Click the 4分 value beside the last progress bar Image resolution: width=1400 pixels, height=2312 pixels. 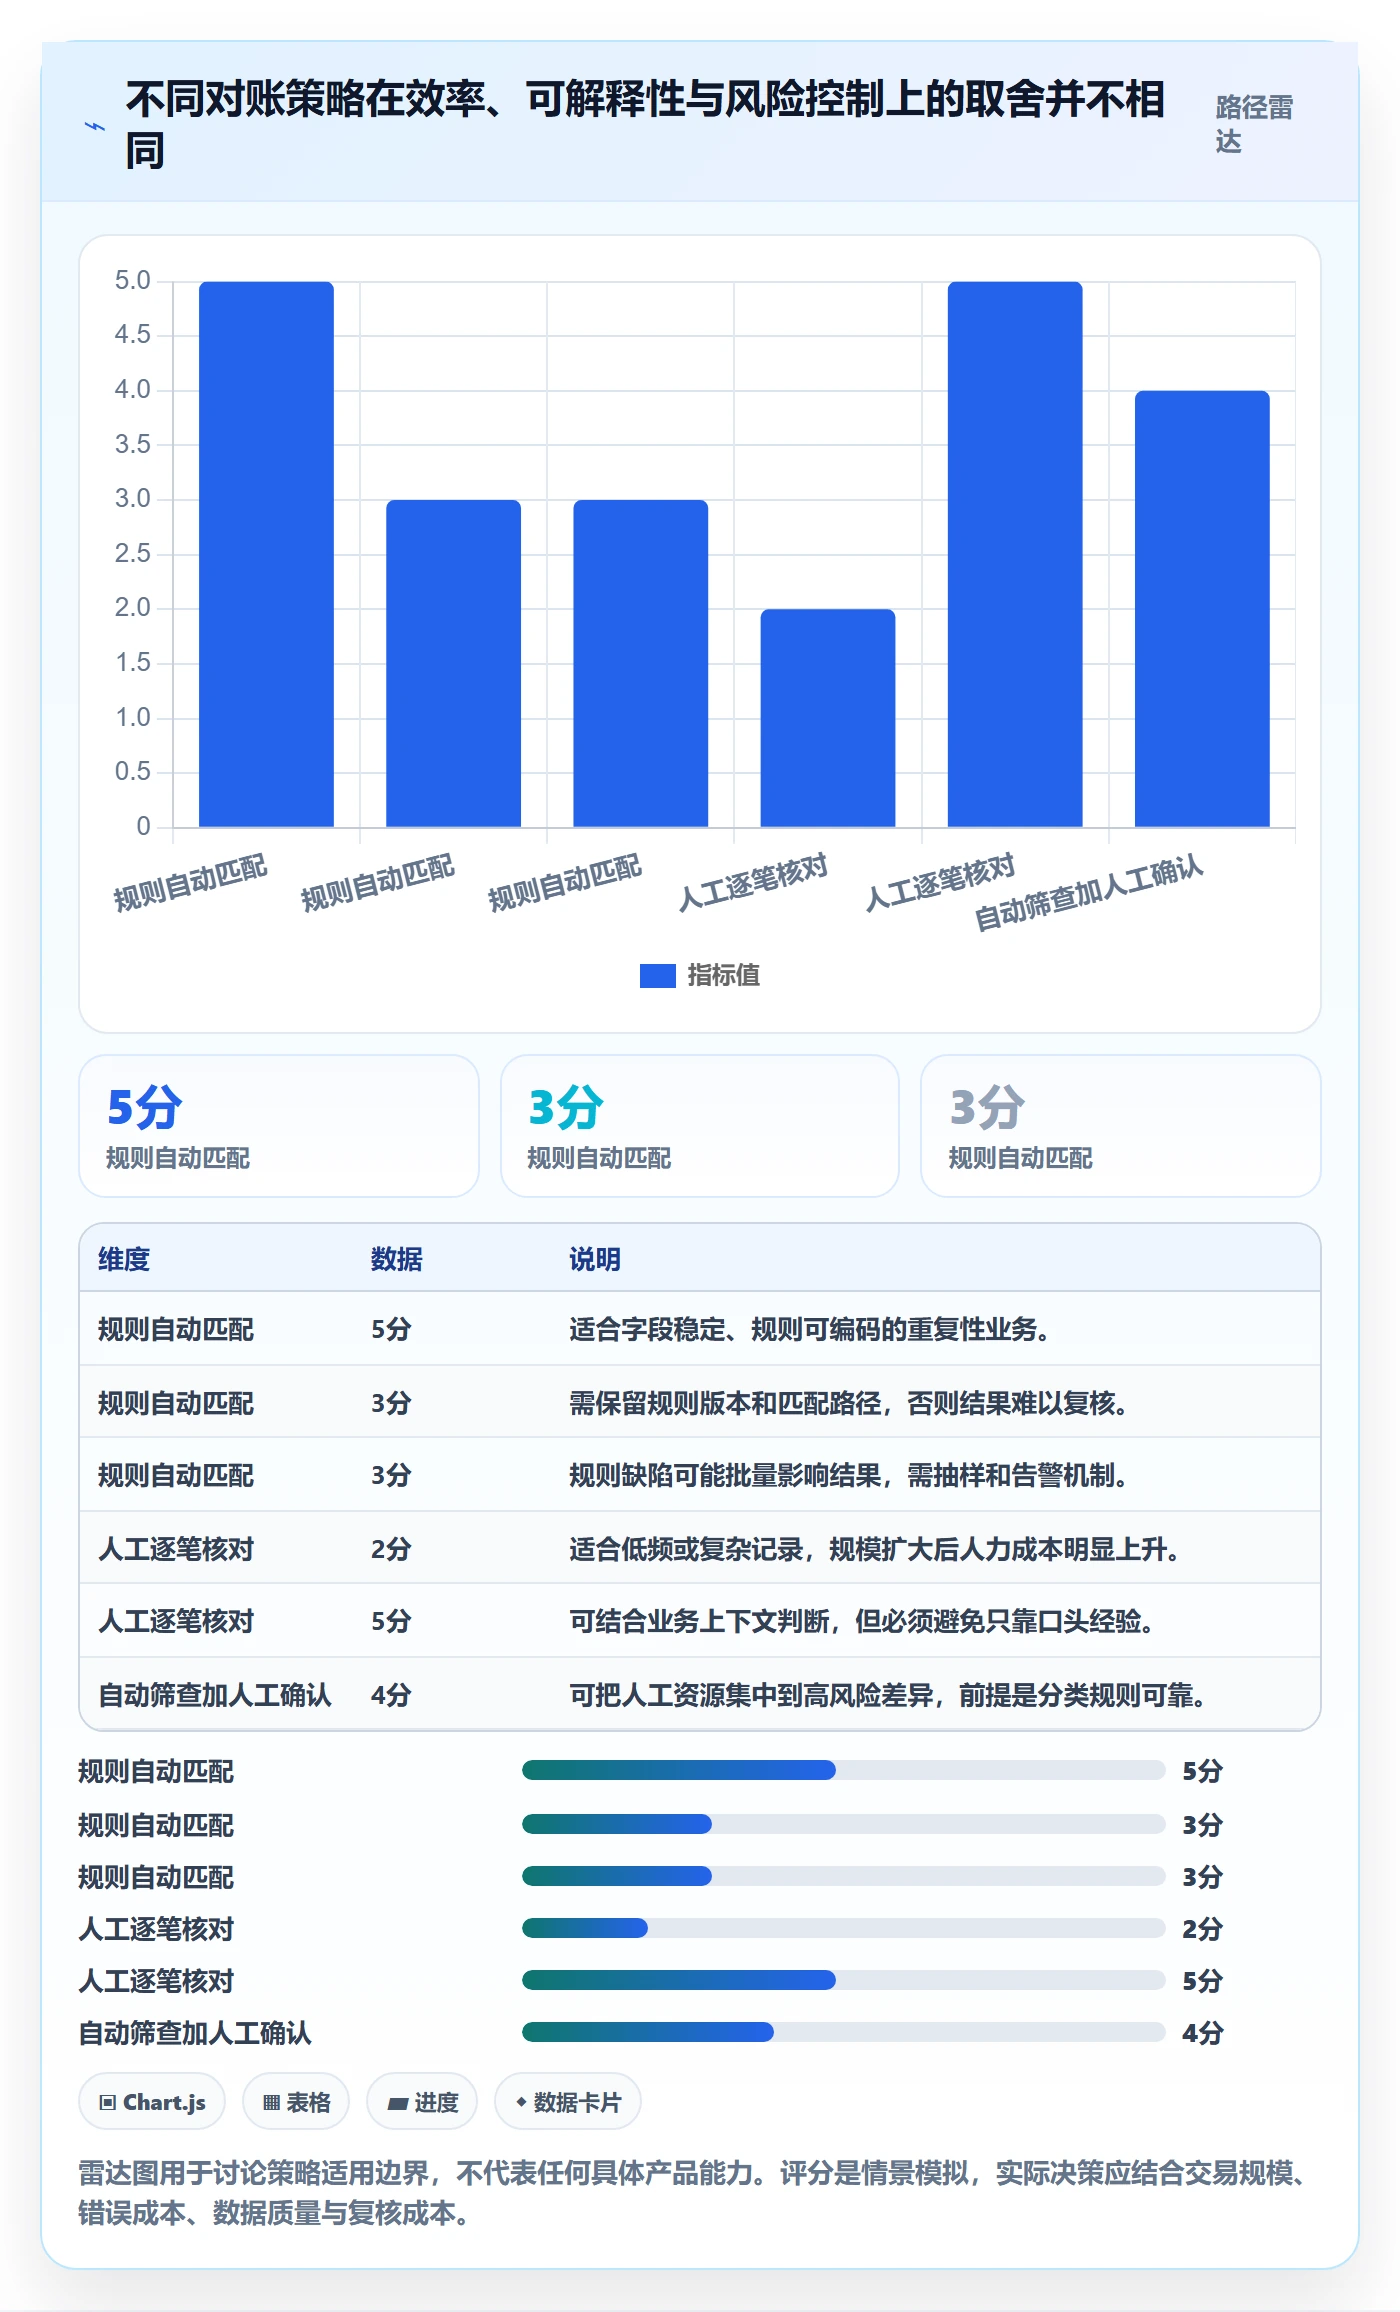coord(1203,2032)
